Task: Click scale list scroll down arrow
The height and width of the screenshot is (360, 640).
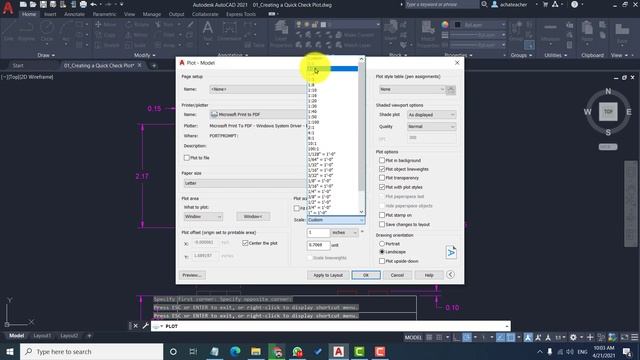Action: coord(361,211)
